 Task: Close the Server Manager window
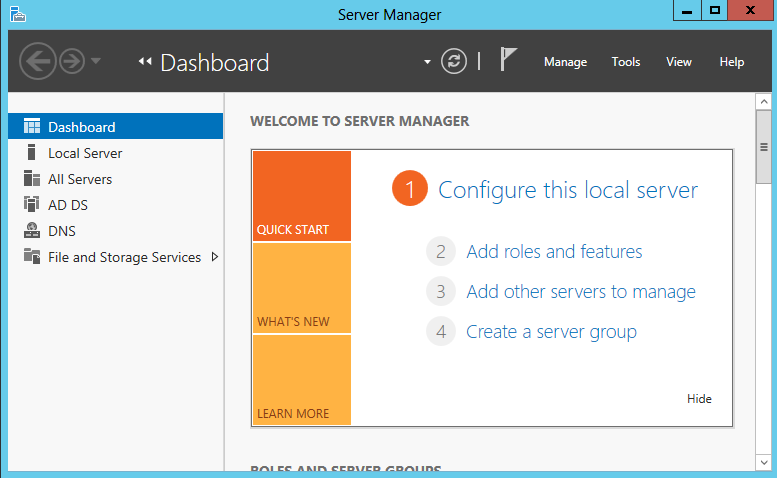(750, 10)
